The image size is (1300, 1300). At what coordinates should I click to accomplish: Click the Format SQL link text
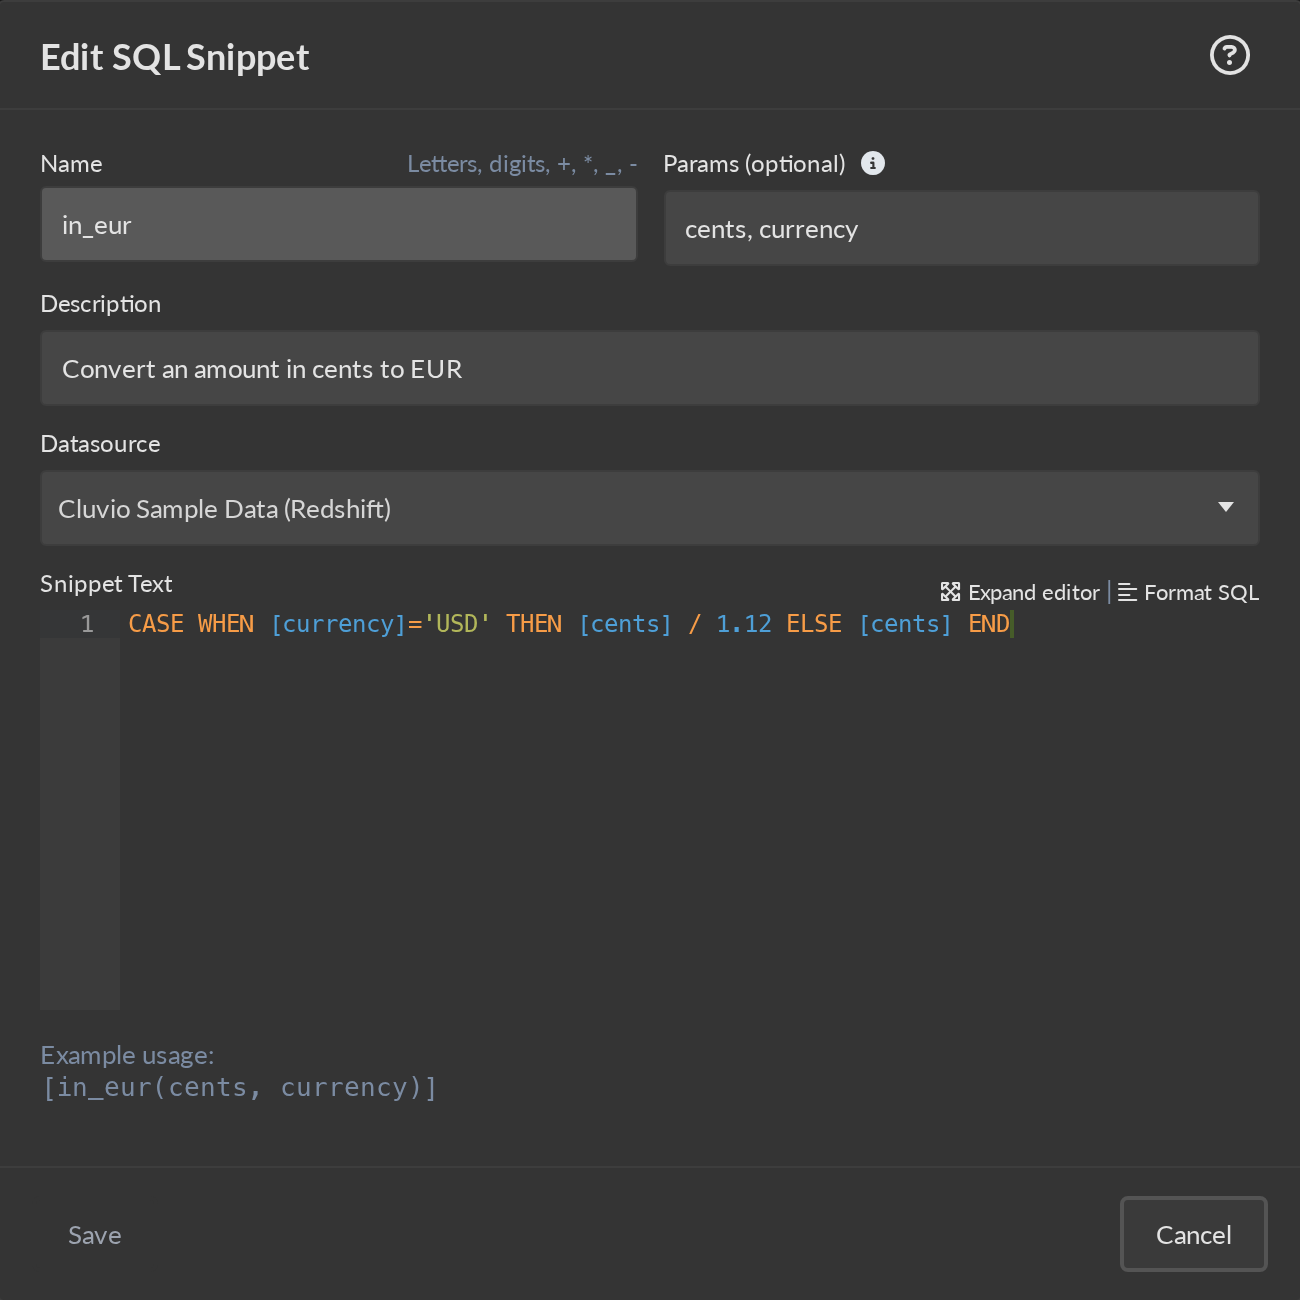(1201, 592)
